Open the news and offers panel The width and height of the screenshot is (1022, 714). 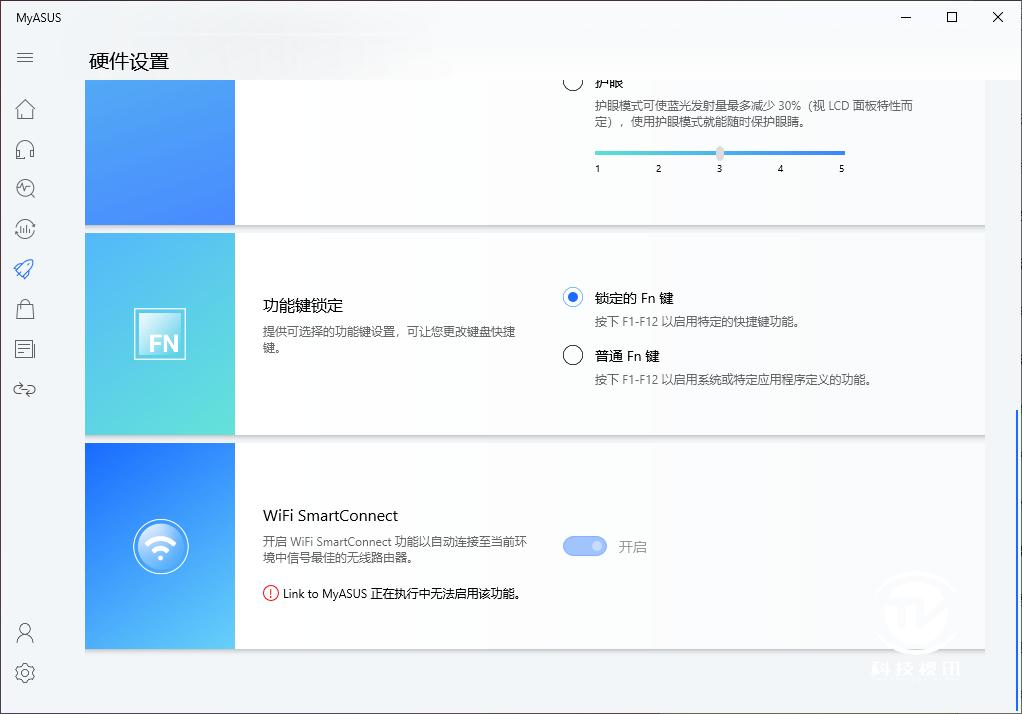pyautogui.click(x=25, y=348)
